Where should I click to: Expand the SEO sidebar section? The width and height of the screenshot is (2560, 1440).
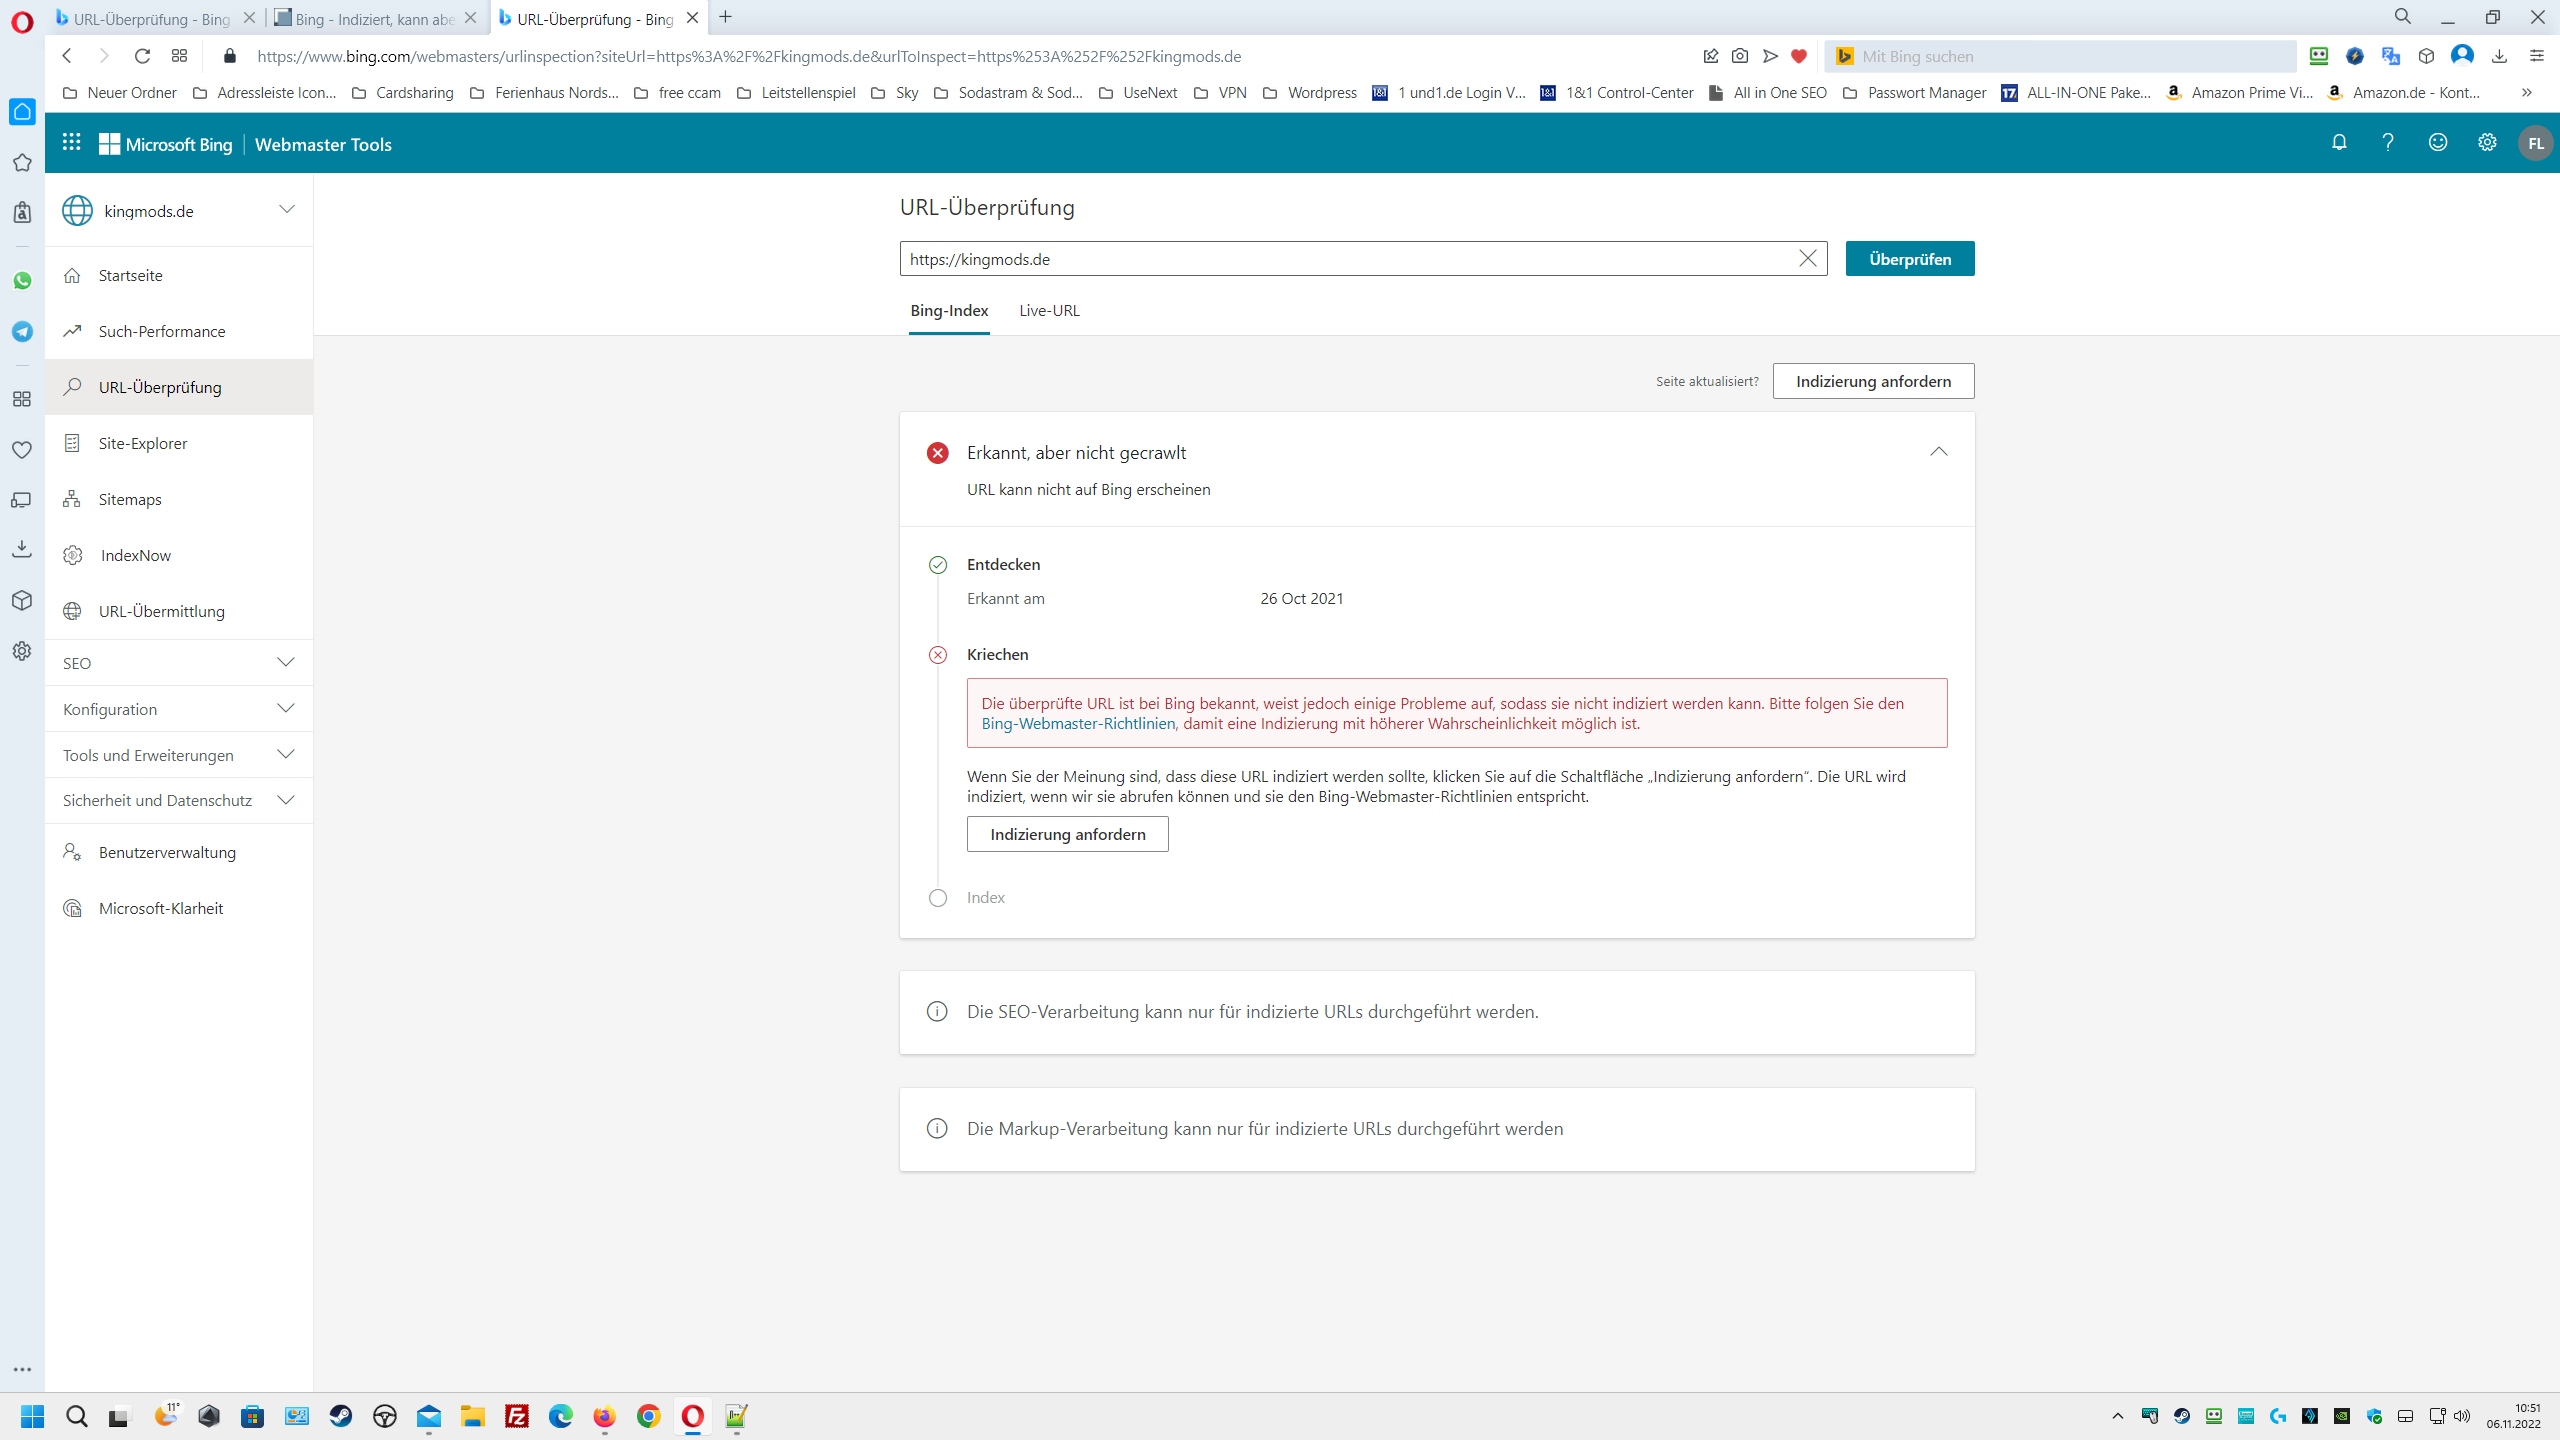coord(286,663)
